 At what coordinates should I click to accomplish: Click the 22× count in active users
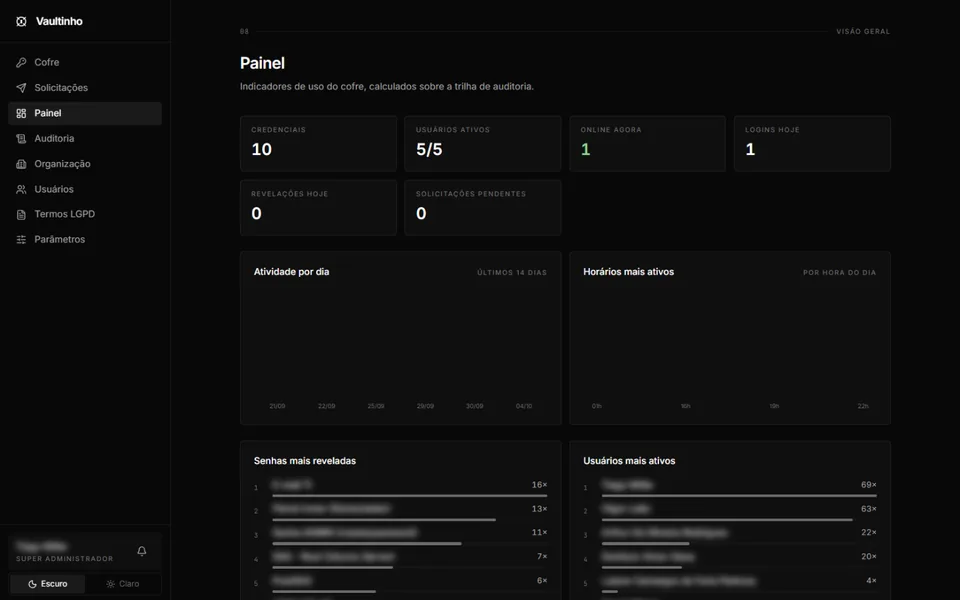click(x=869, y=533)
